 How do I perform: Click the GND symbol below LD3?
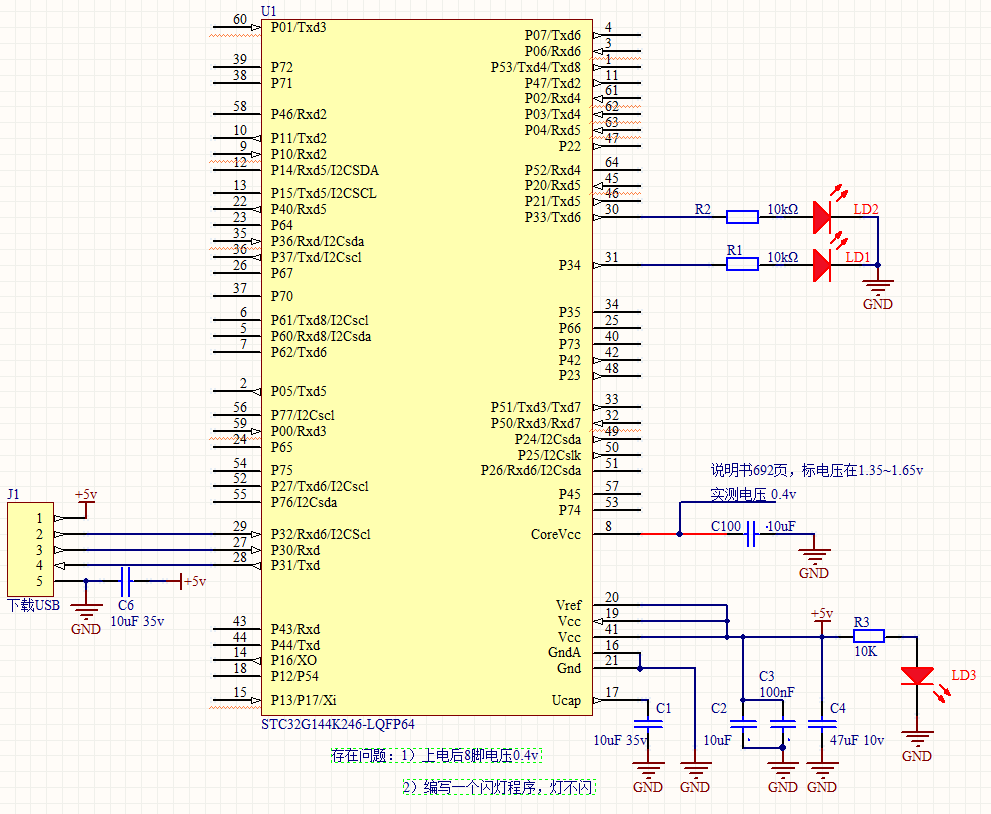coord(916,745)
